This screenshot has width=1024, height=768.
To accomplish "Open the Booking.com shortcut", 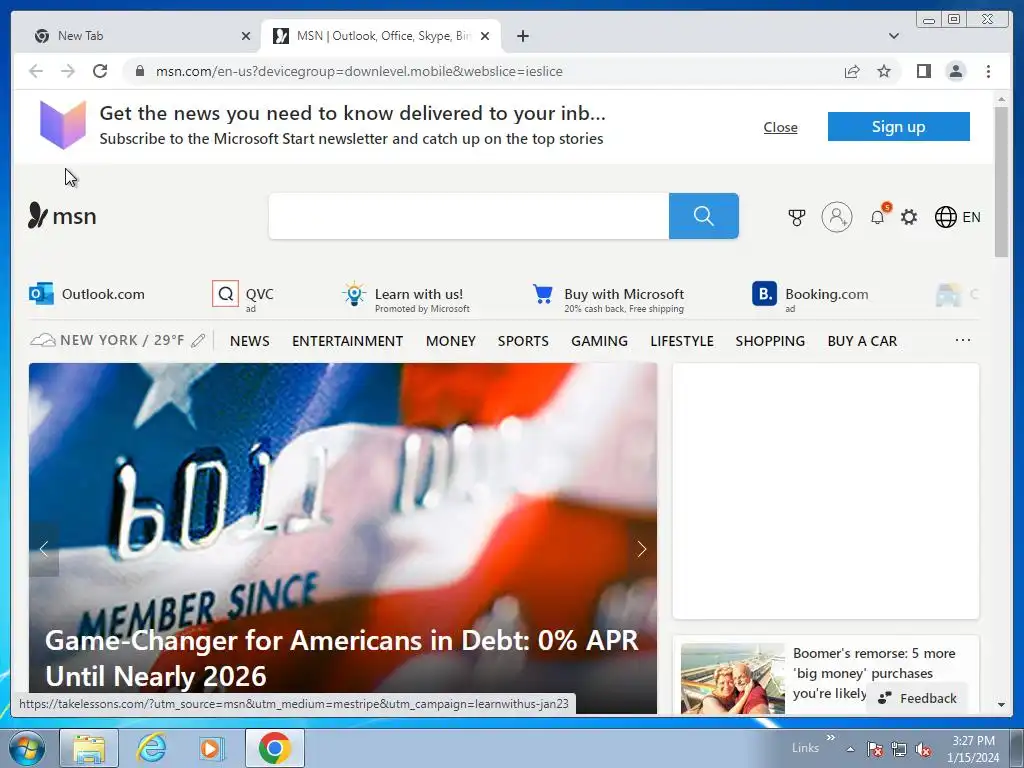I will [810, 296].
